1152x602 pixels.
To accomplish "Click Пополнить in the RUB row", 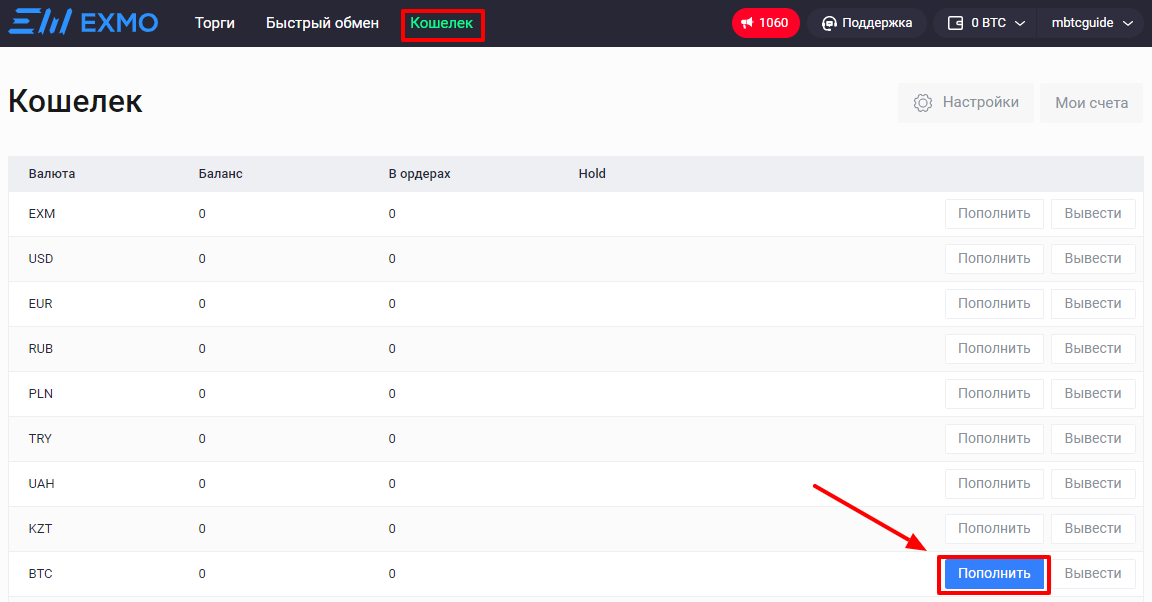I will pos(994,349).
